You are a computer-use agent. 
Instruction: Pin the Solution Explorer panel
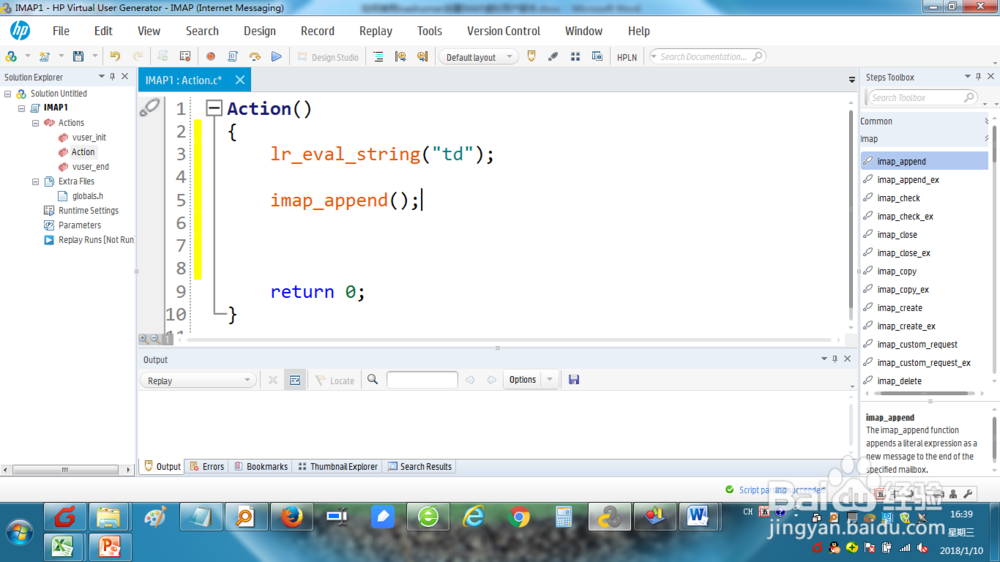(x=112, y=77)
